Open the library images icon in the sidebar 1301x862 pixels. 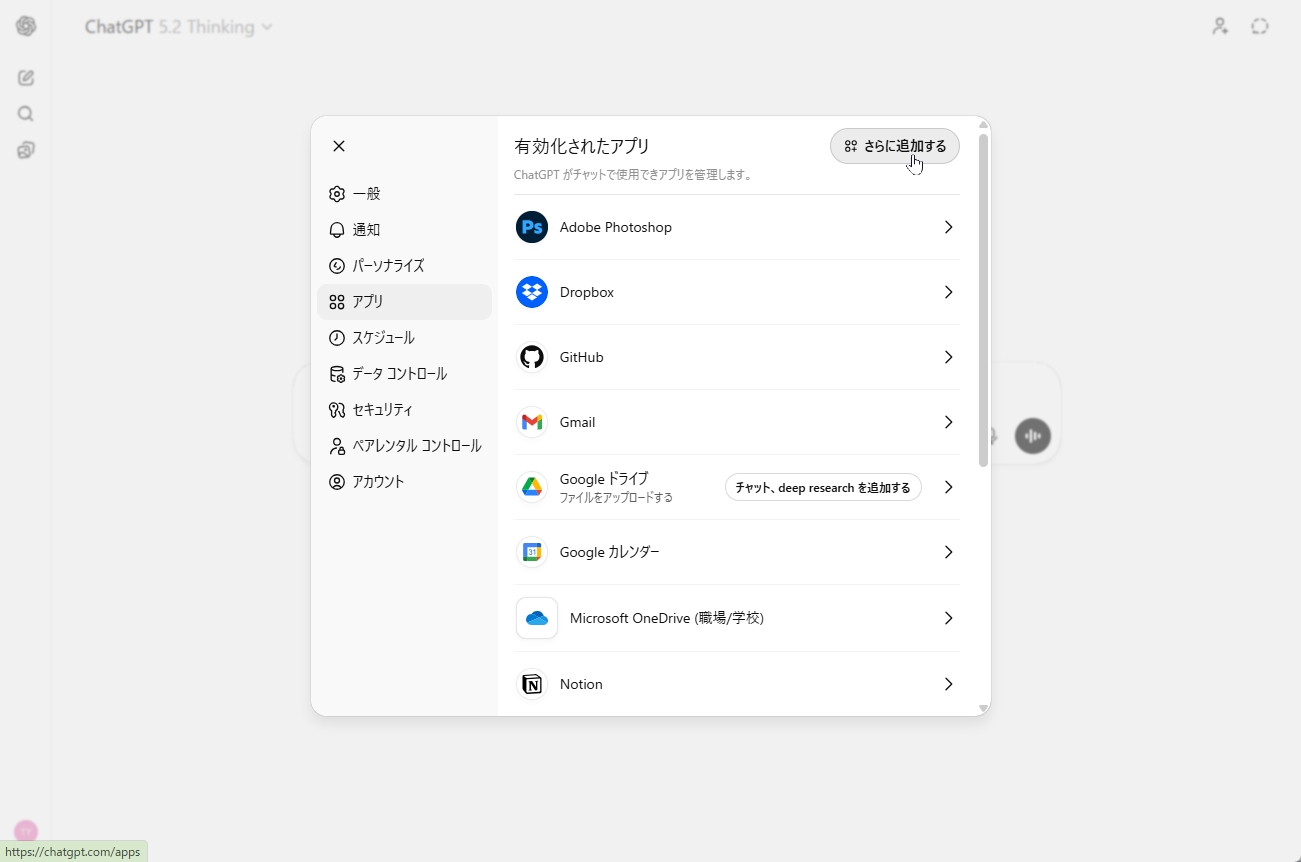[x=26, y=150]
